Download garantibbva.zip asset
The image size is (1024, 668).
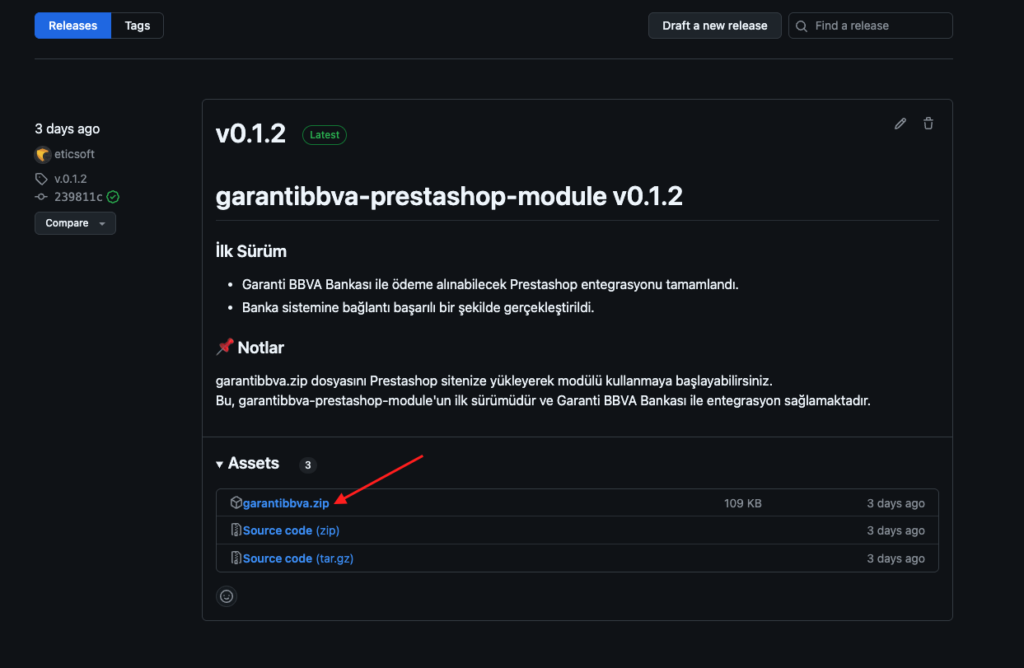tap(285, 503)
